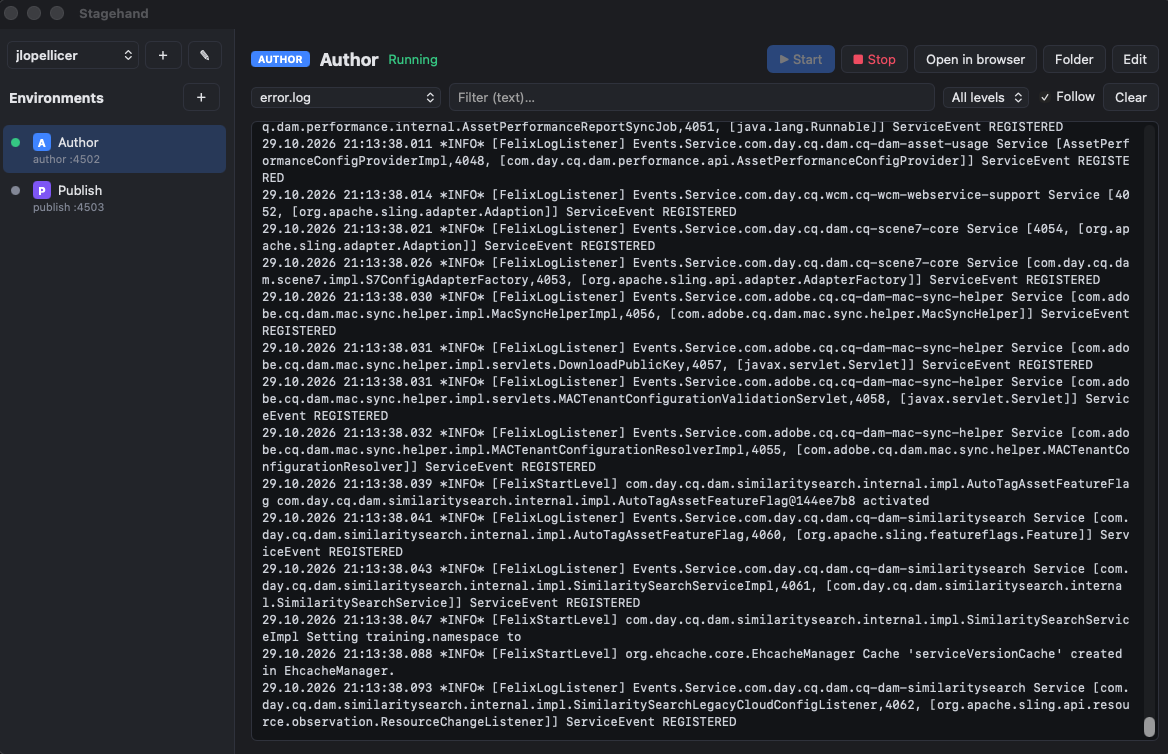Add a new environment with plus button
Image resolution: width=1168 pixels, height=754 pixels.
[x=201, y=98]
